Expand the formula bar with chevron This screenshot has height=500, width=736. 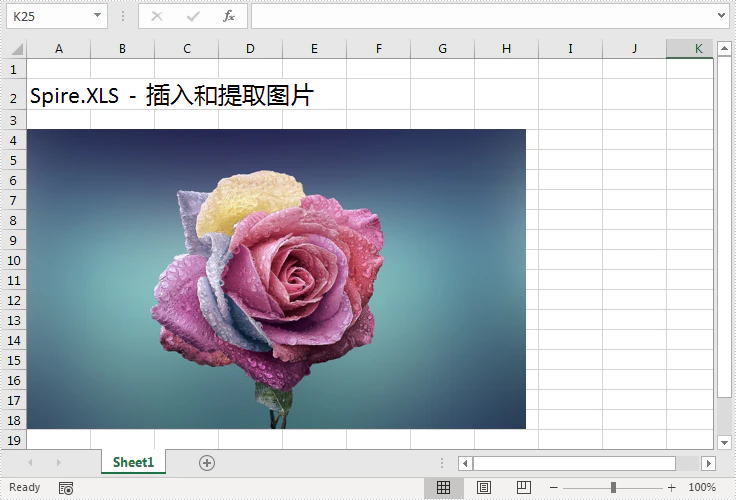click(x=721, y=15)
